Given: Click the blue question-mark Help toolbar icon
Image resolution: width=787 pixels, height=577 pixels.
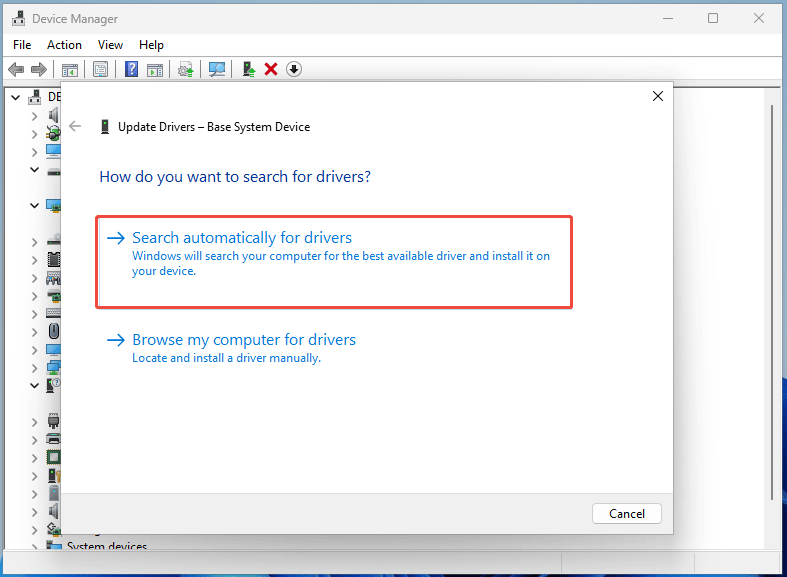Looking at the screenshot, I should (x=132, y=69).
